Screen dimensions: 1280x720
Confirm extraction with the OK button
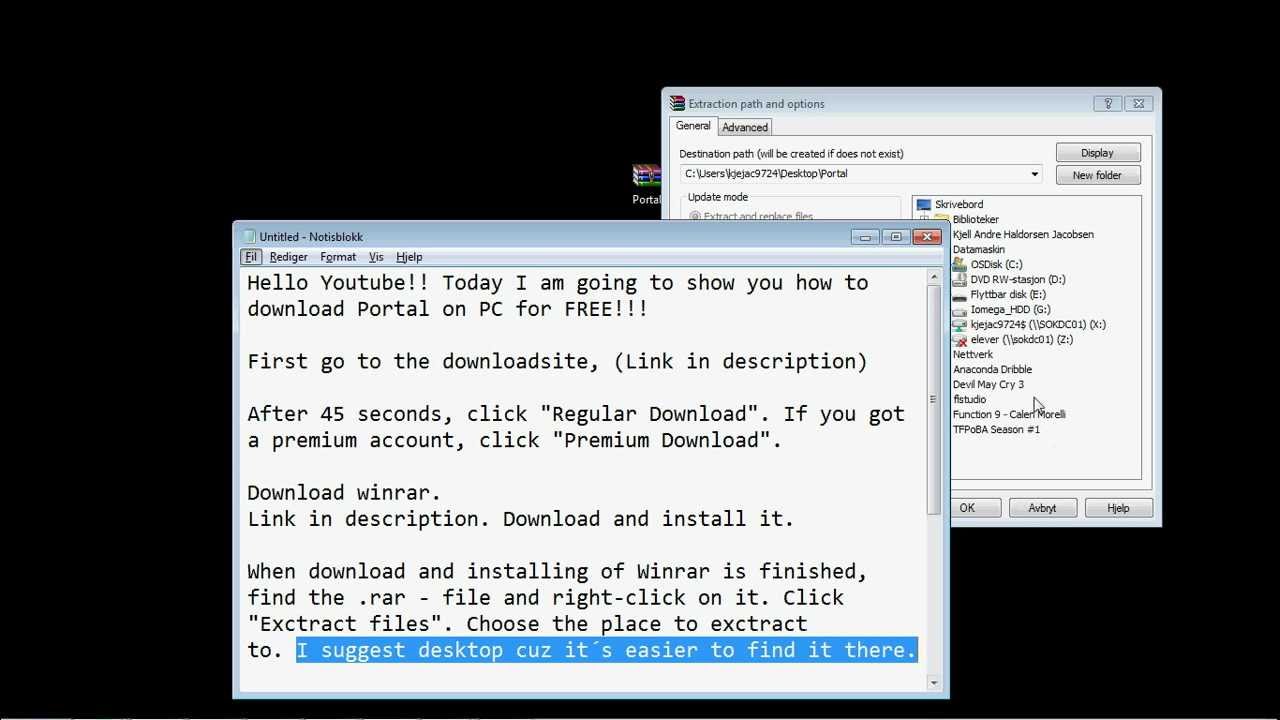click(x=967, y=508)
